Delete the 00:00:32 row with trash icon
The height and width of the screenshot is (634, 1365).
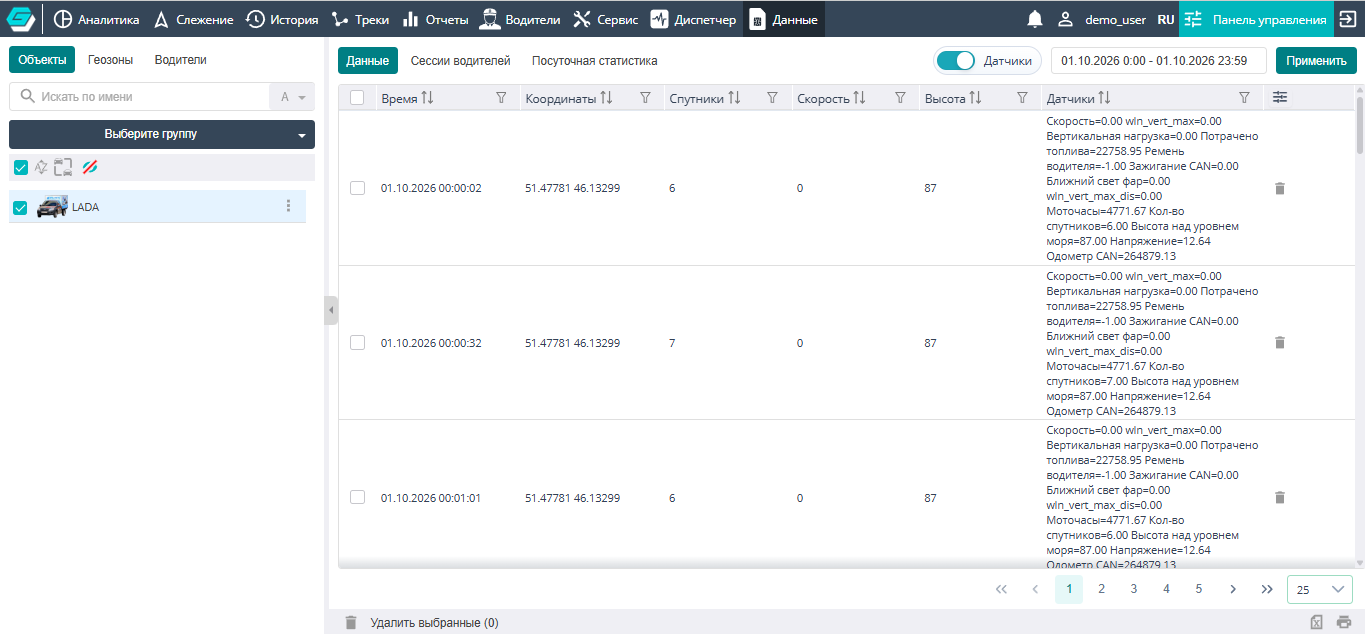click(x=1280, y=342)
